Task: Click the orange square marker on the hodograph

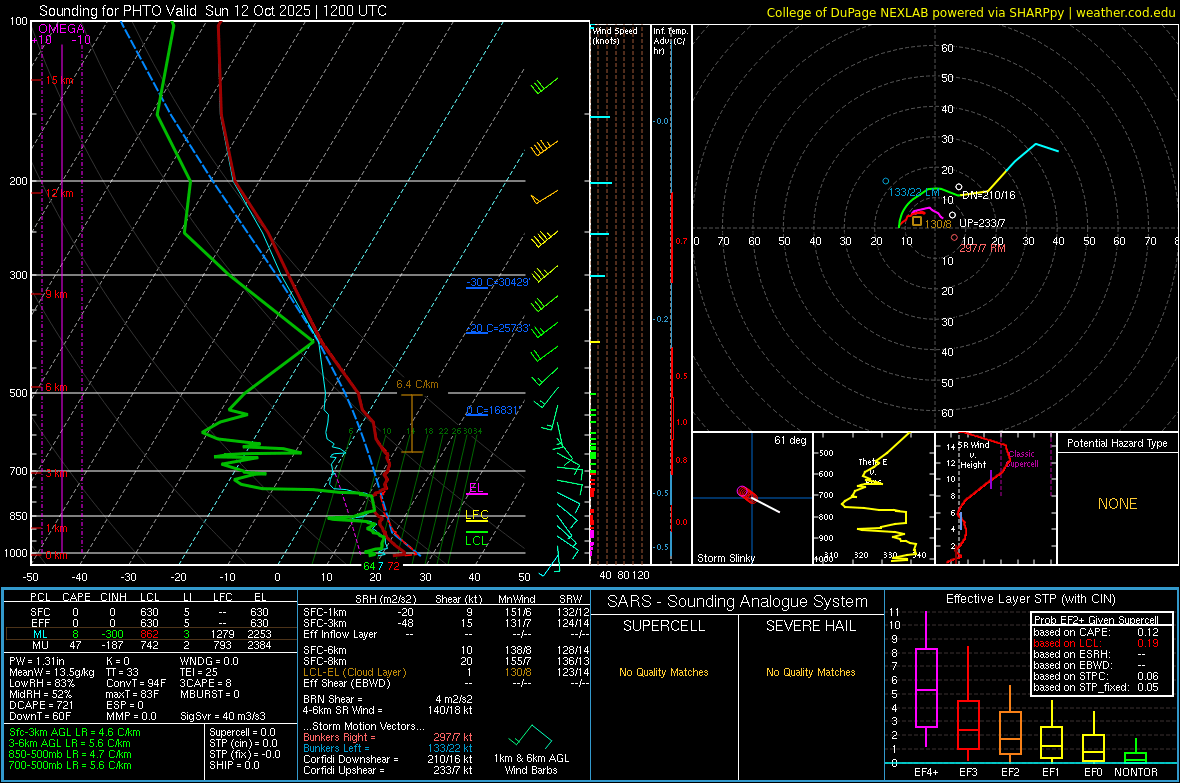Action: point(917,221)
